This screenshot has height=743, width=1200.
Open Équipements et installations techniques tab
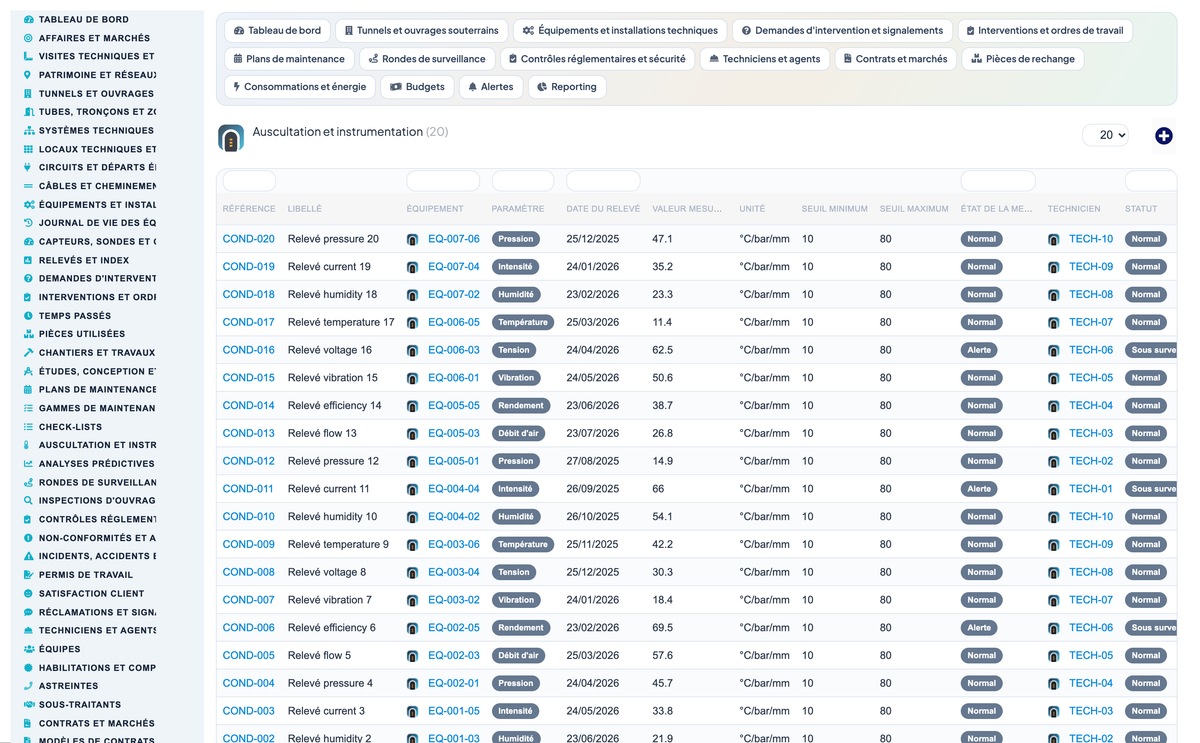coord(620,30)
